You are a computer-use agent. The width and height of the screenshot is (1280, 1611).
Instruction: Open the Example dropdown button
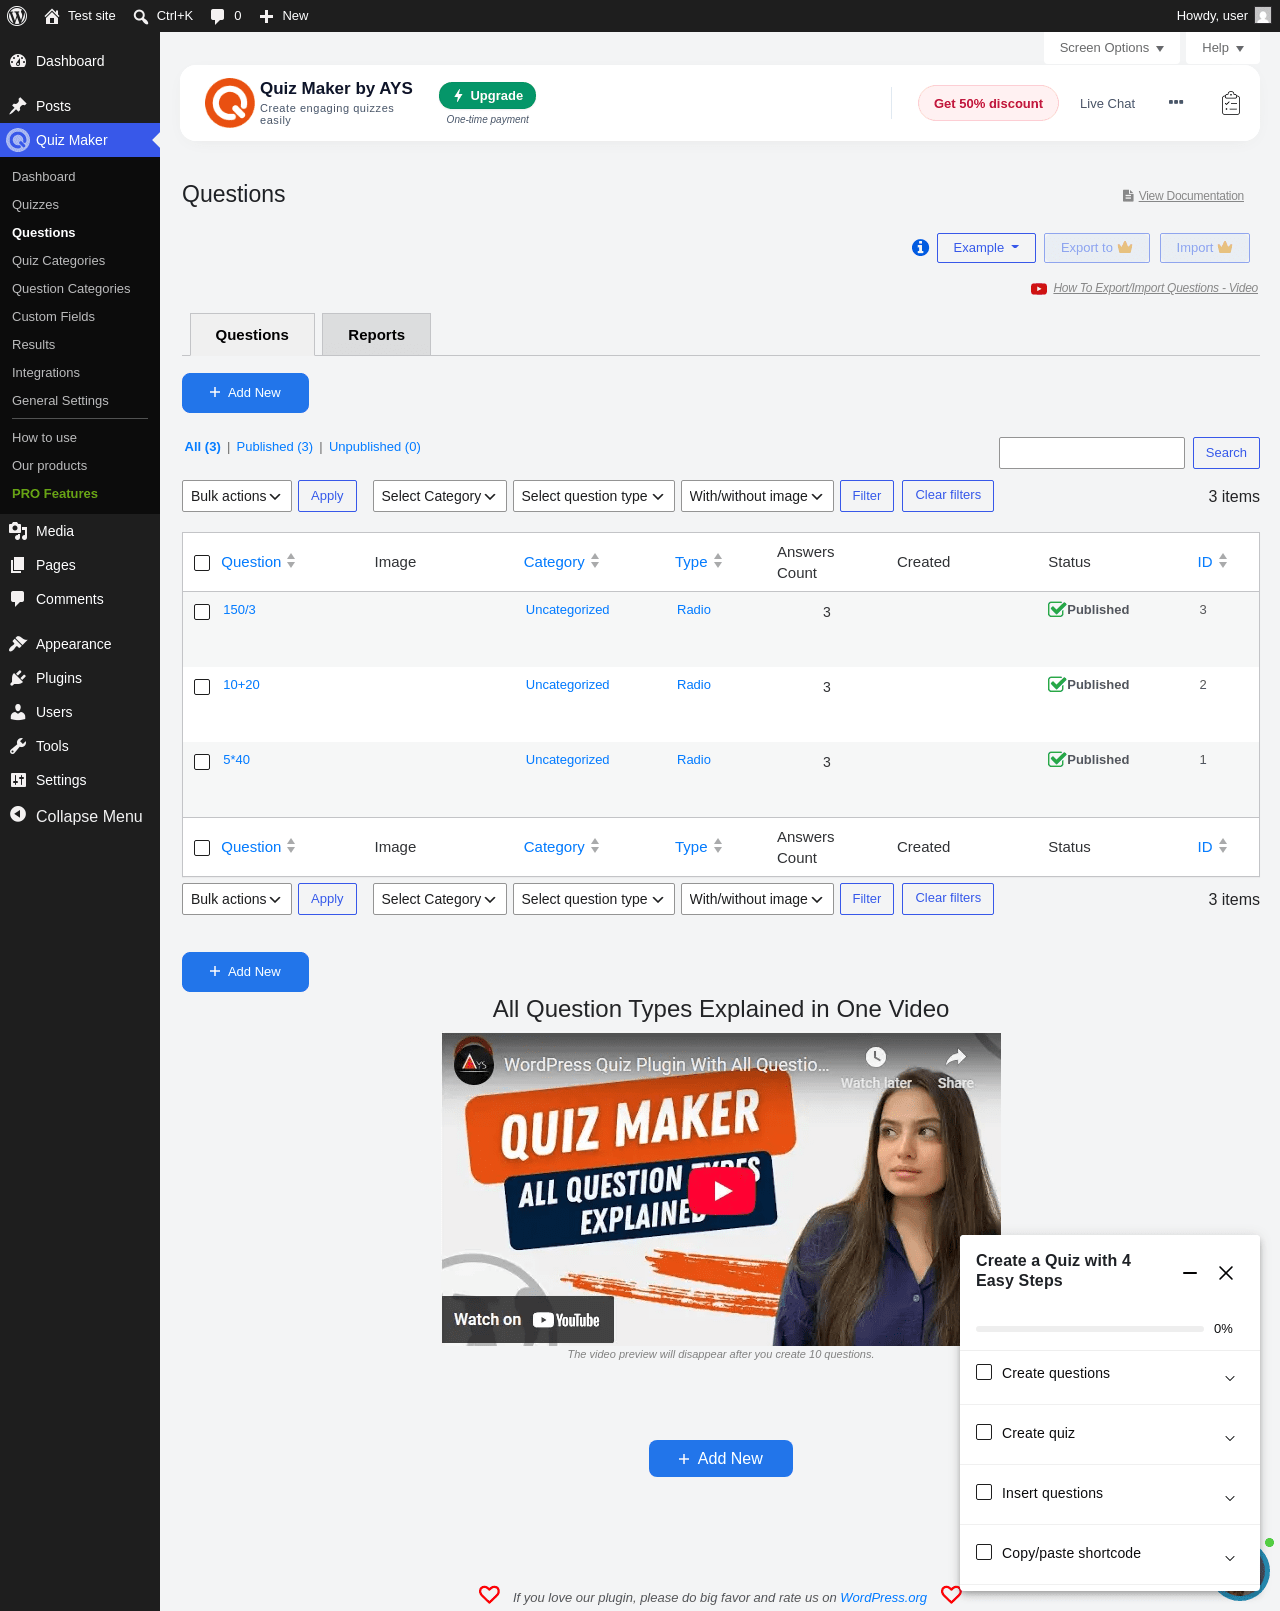click(986, 248)
